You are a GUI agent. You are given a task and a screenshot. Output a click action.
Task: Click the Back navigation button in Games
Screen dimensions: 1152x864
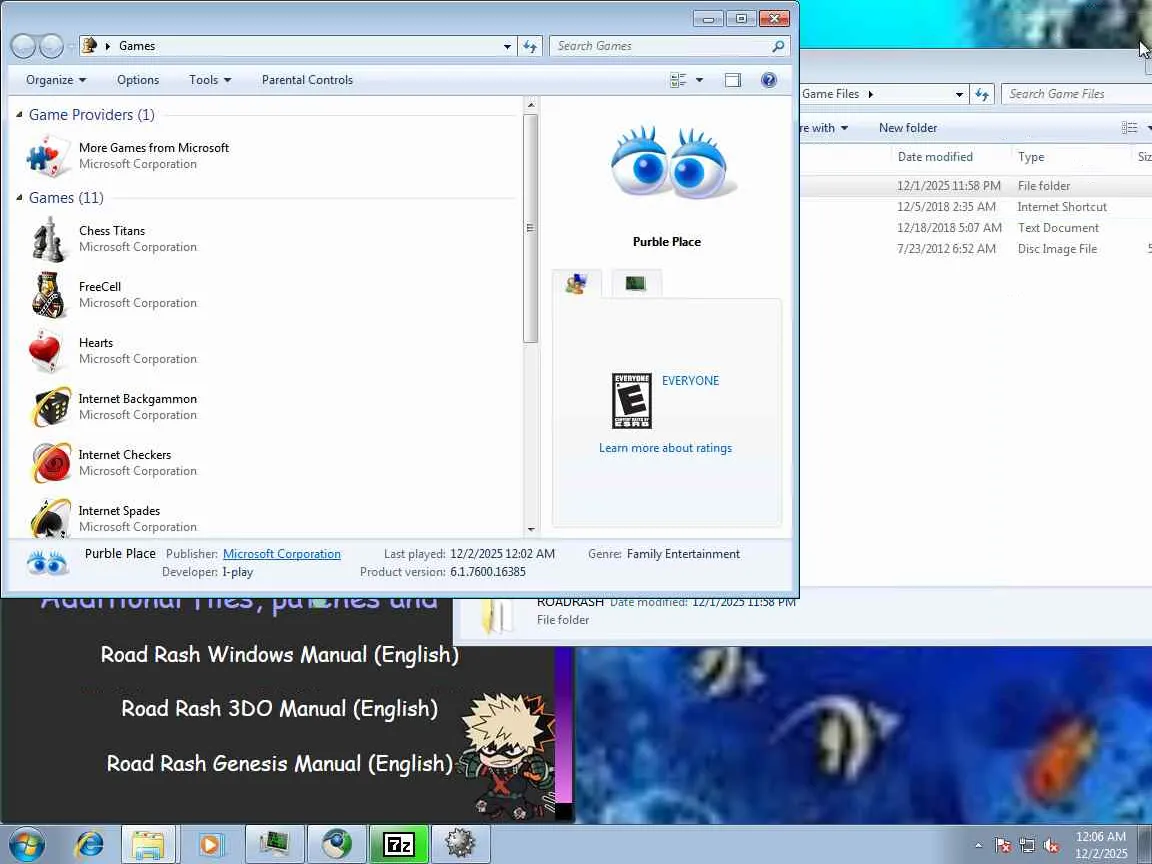[x=24, y=46]
